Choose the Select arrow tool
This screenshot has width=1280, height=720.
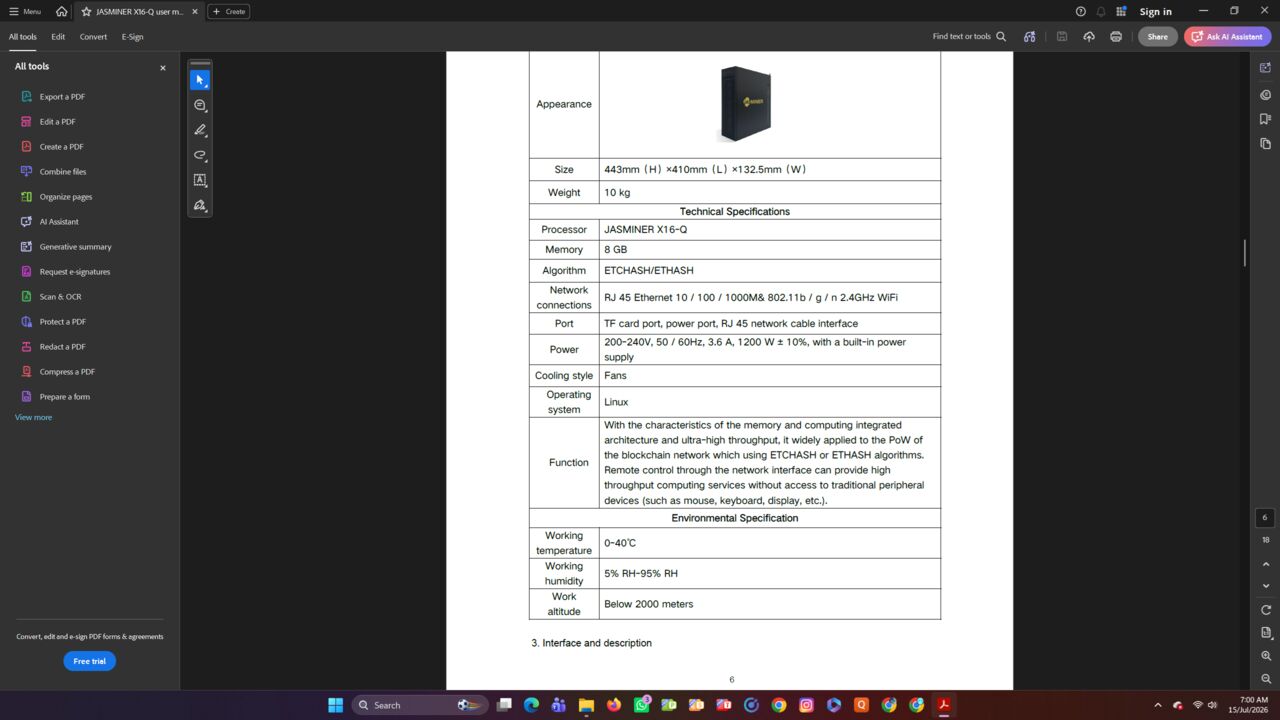coord(200,80)
